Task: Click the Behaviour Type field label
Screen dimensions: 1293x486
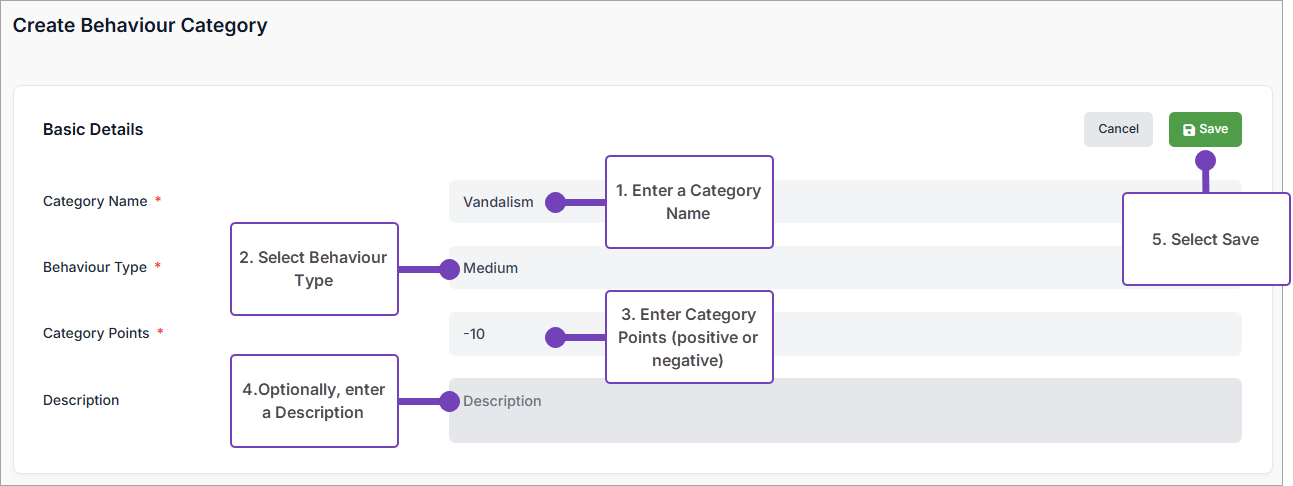Action: [95, 267]
